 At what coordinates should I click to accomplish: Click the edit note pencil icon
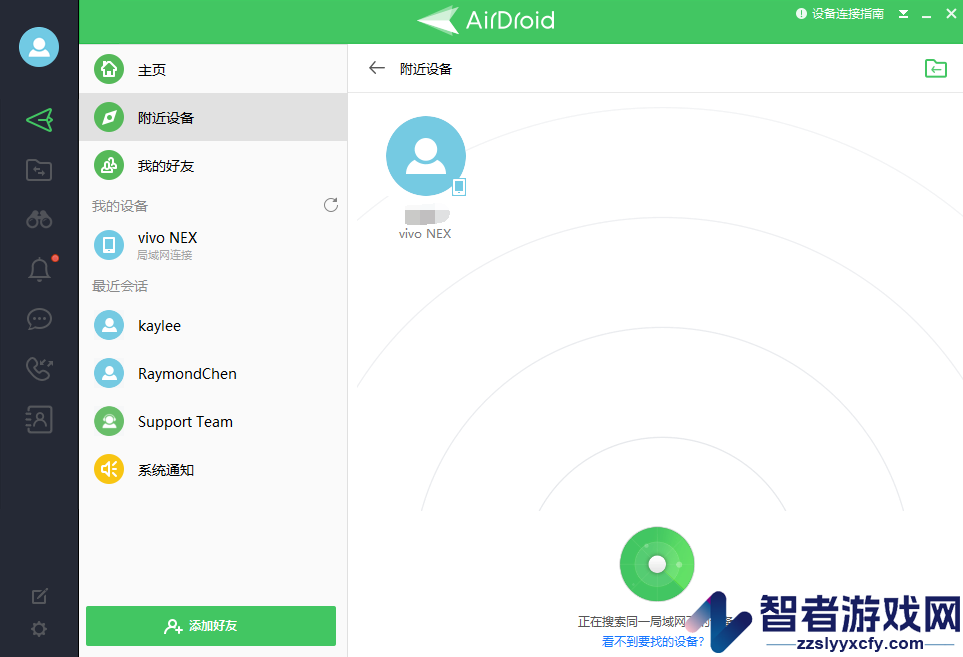pyautogui.click(x=39, y=596)
